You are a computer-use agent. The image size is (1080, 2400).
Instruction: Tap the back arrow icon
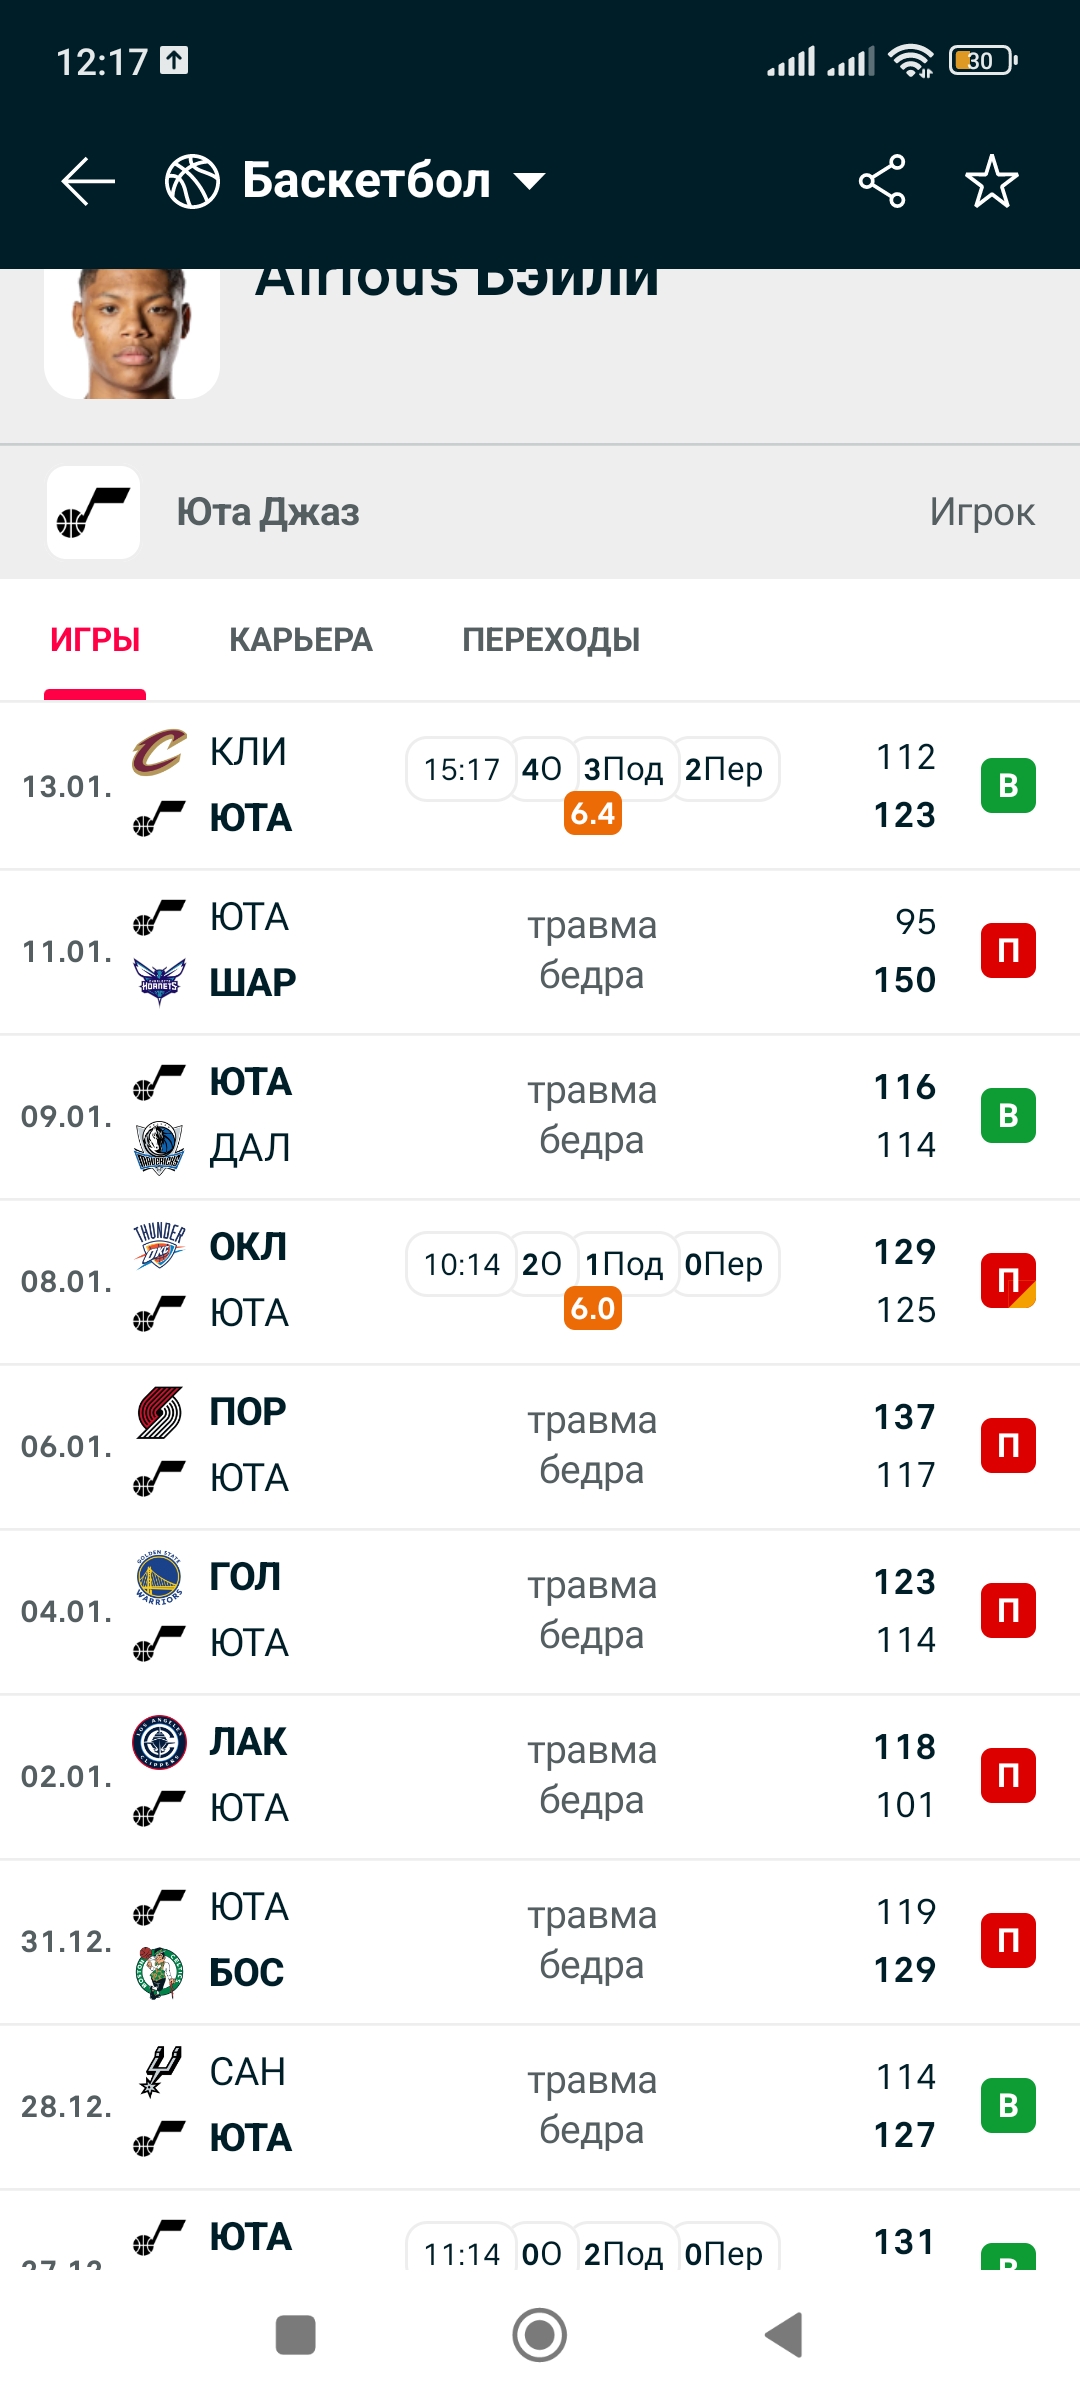tap(88, 181)
